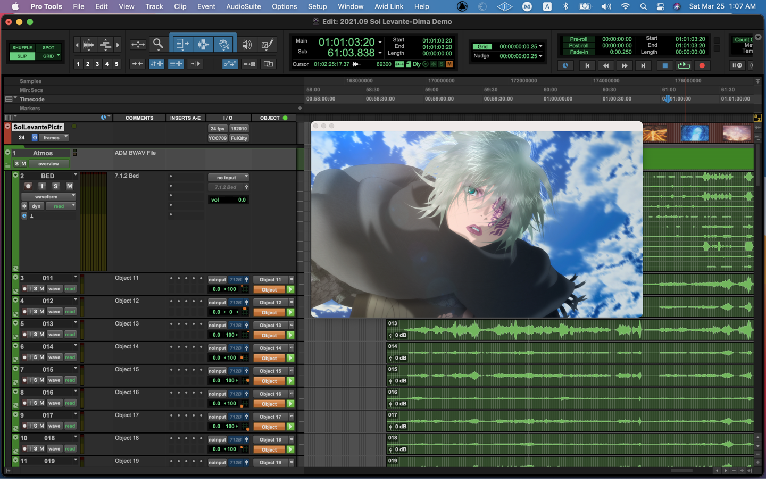The image size is (766, 479).
Task: Open the Setup menu
Action: pyautogui.click(x=317, y=6)
